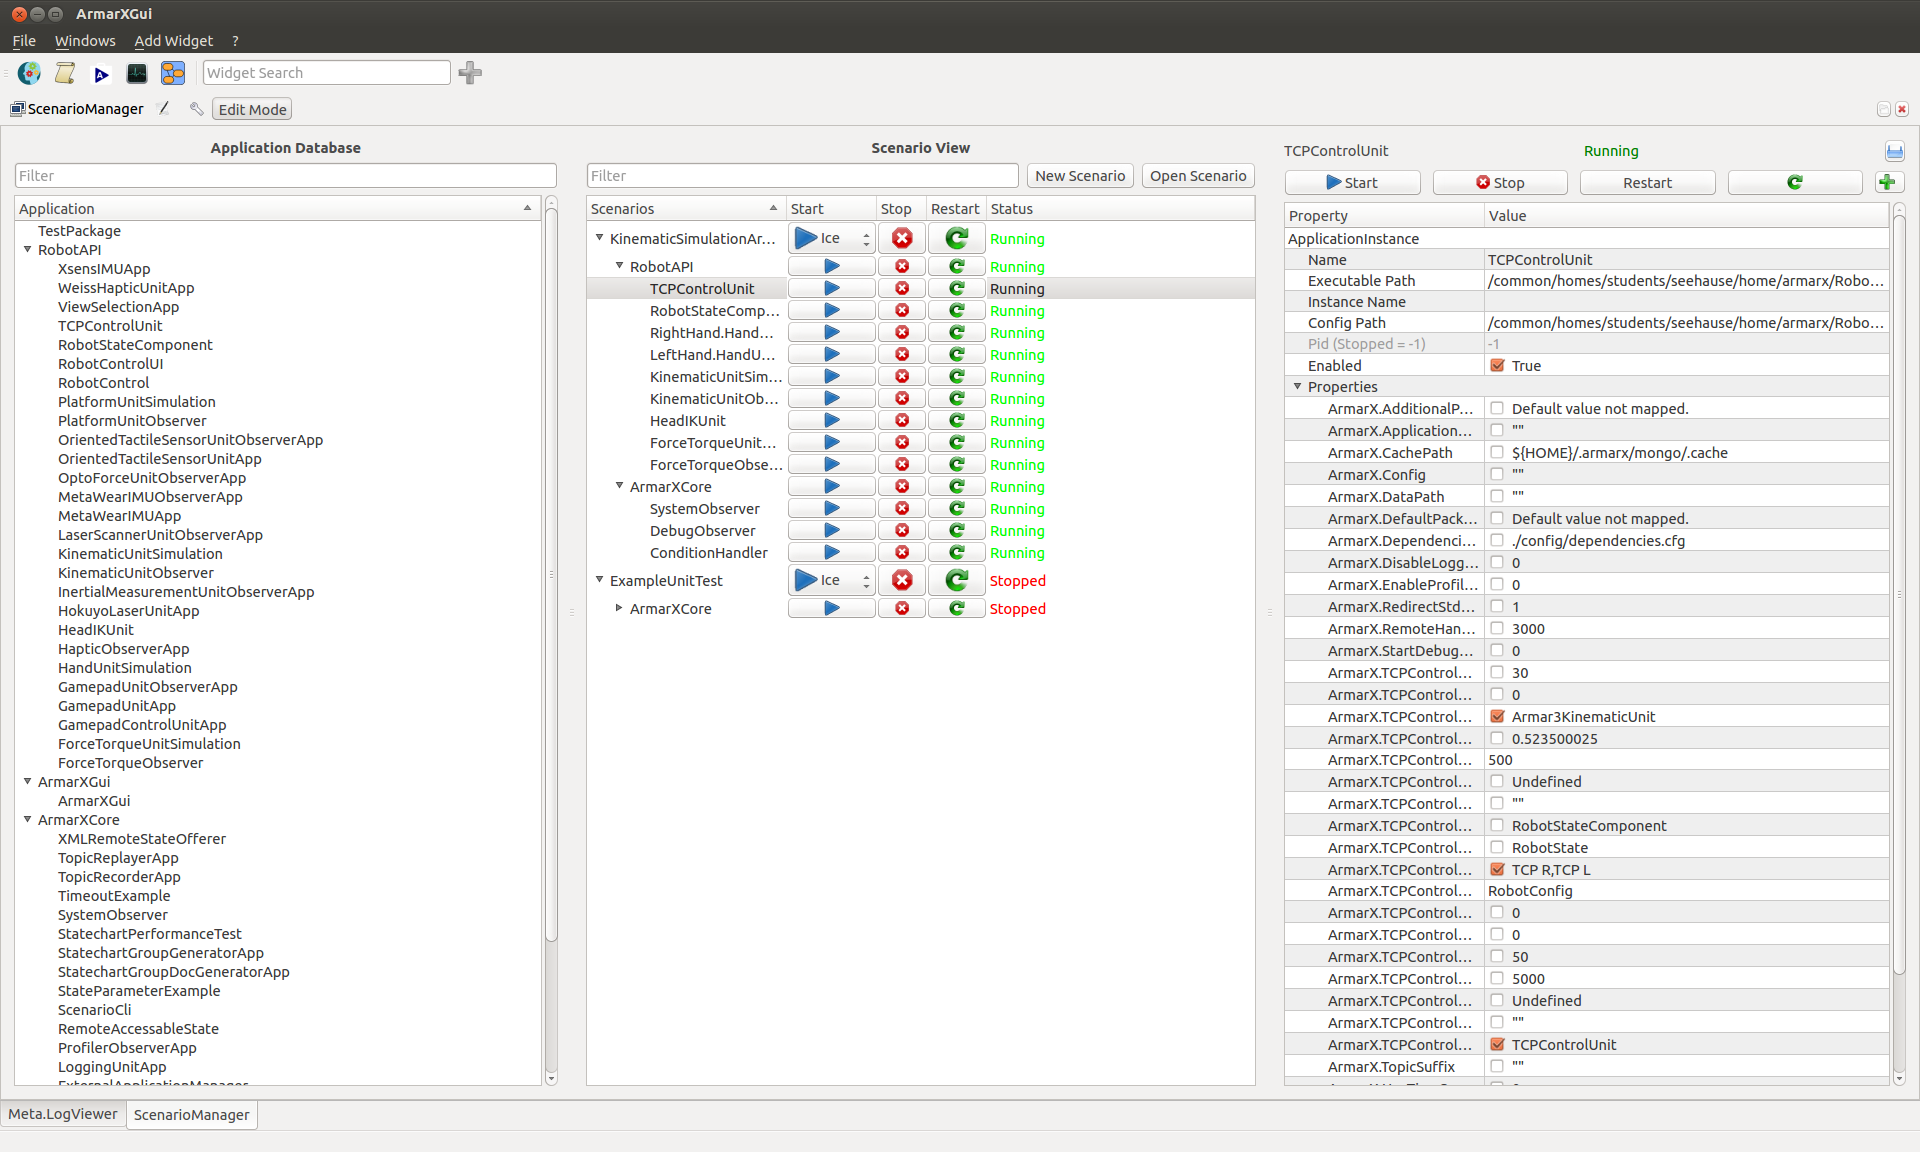Collapse the Properties section in details panel

pyautogui.click(x=1298, y=387)
